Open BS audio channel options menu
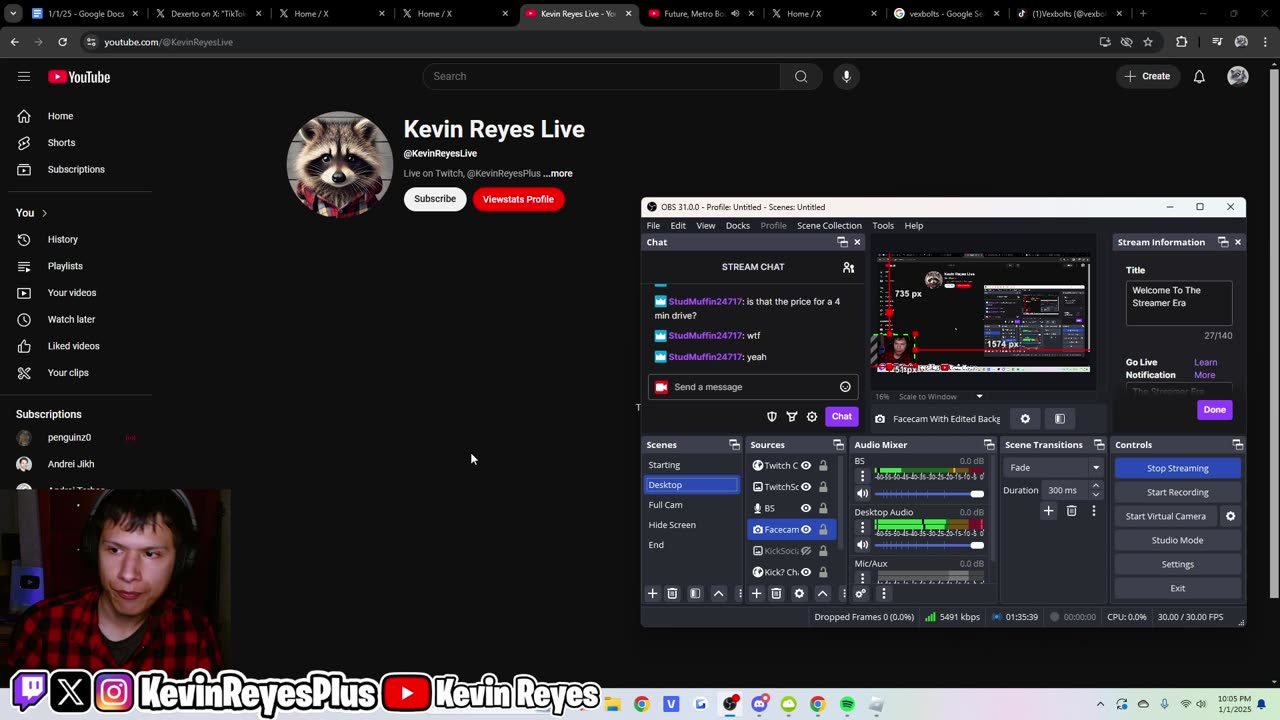 coord(862,476)
